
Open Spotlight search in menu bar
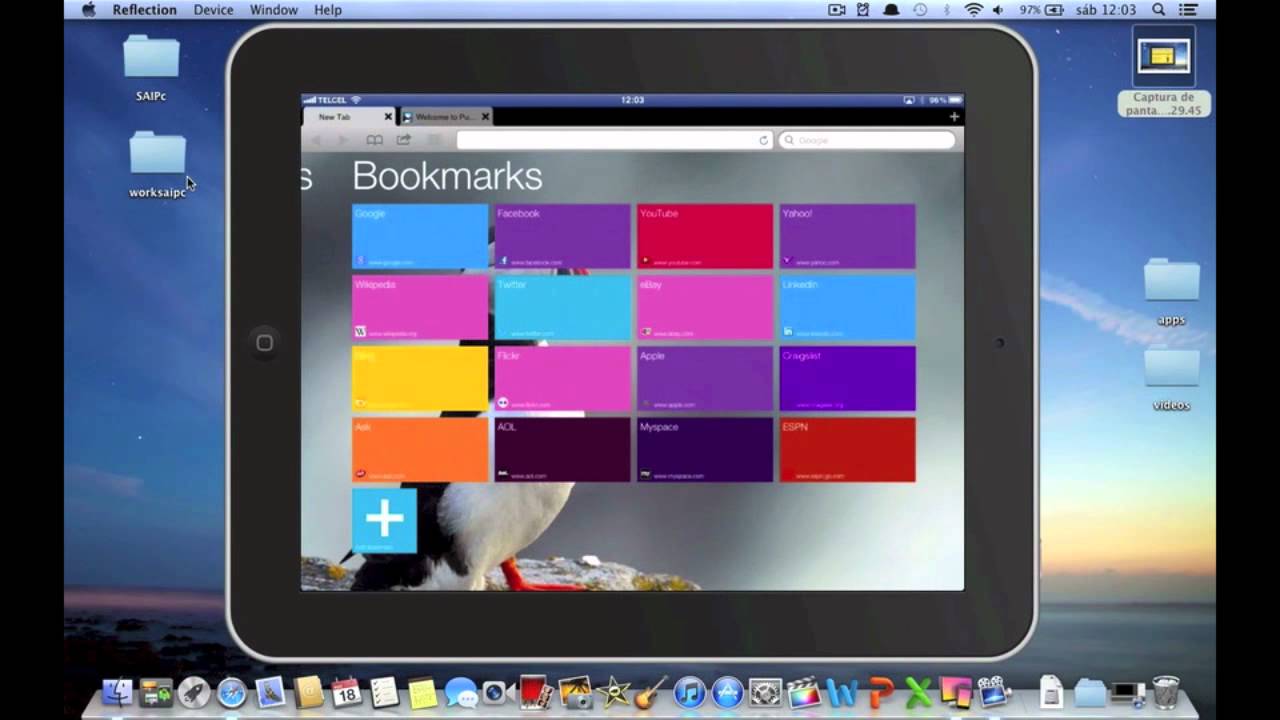click(x=1159, y=10)
